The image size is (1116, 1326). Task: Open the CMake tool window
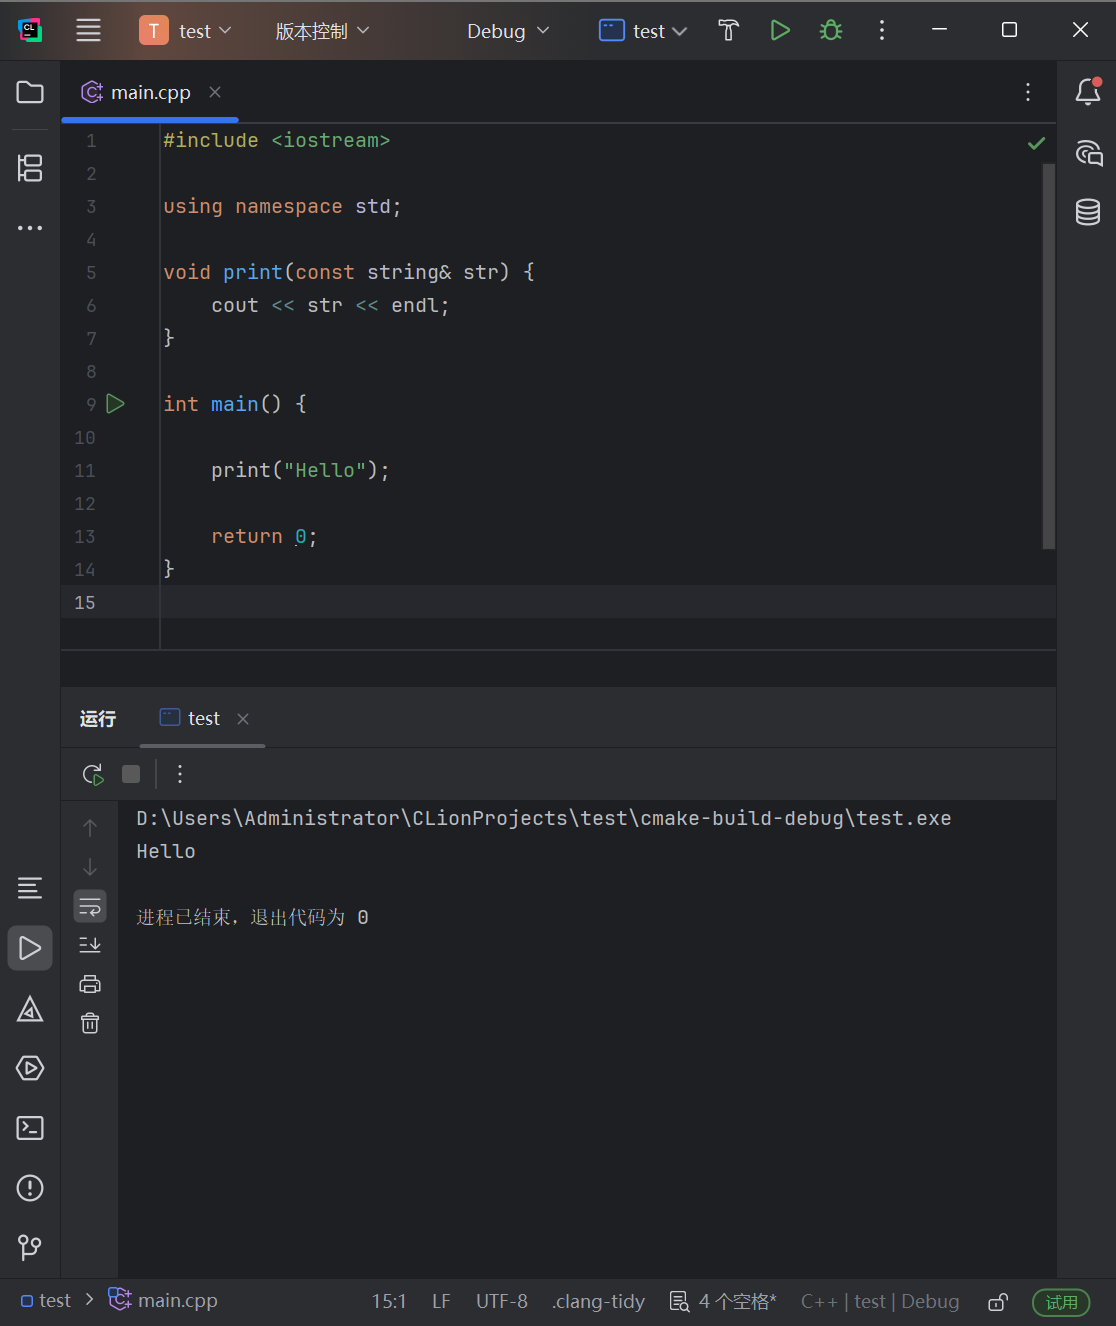coord(30,1008)
